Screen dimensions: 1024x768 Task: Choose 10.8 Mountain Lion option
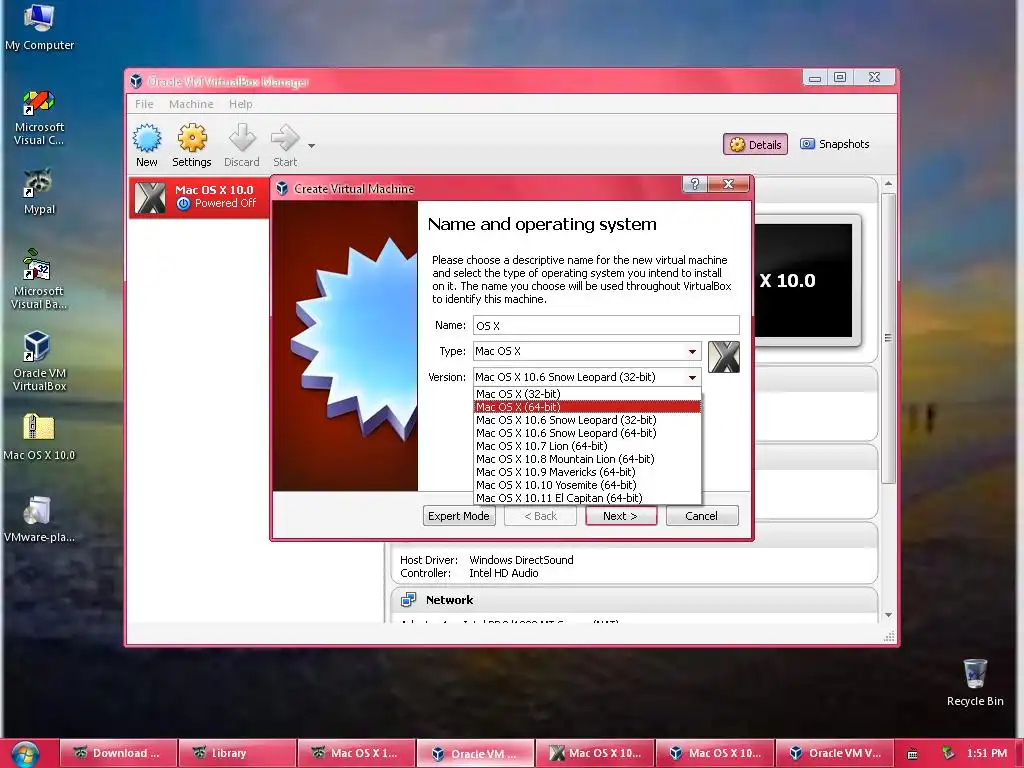(587, 459)
